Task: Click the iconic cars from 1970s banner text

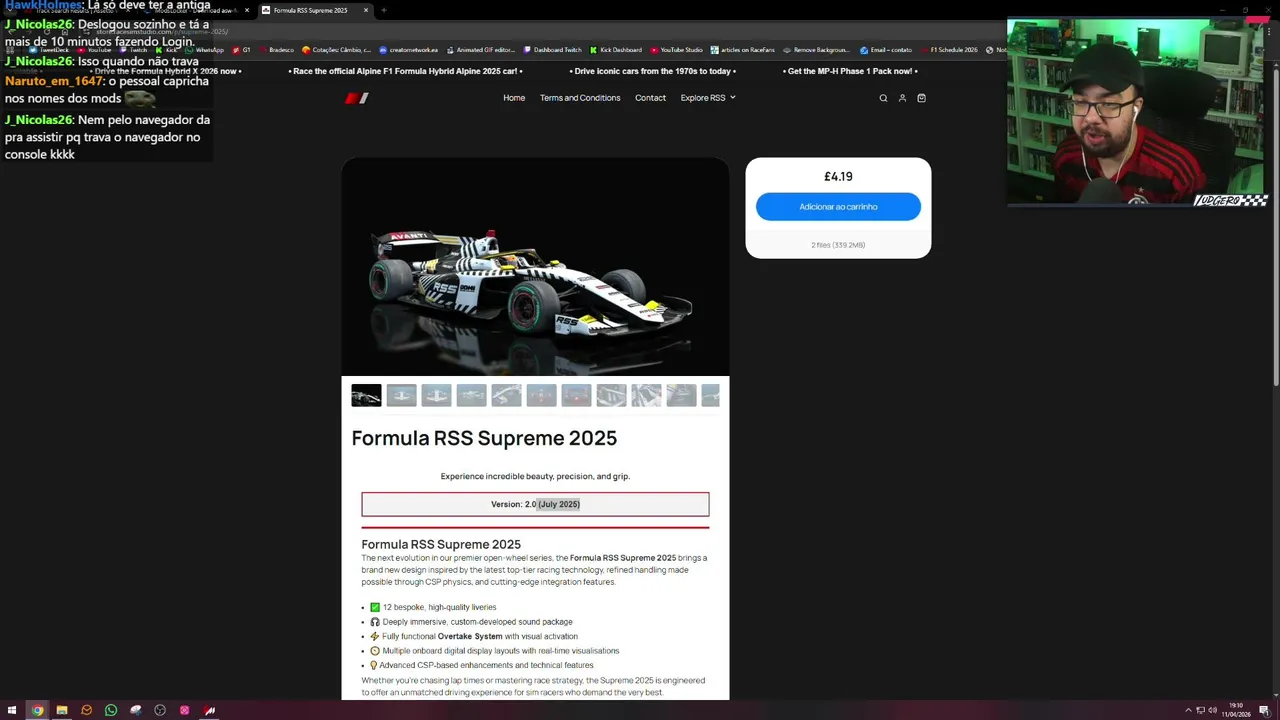Action: [x=653, y=71]
